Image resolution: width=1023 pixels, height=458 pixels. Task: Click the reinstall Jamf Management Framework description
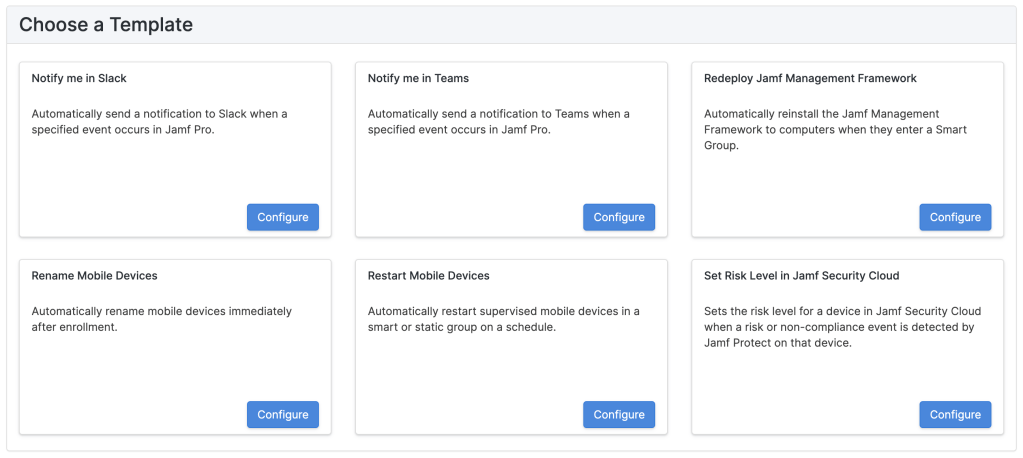835,130
